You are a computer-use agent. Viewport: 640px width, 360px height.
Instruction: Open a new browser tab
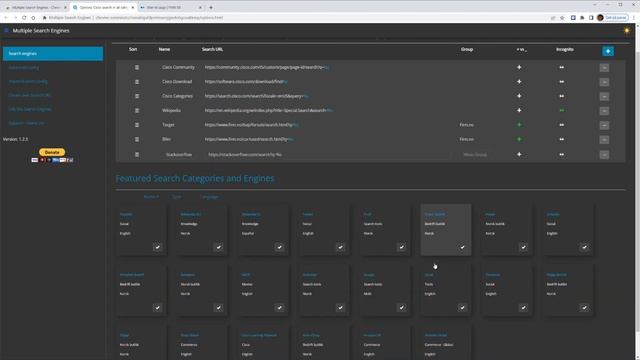click(211, 7)
